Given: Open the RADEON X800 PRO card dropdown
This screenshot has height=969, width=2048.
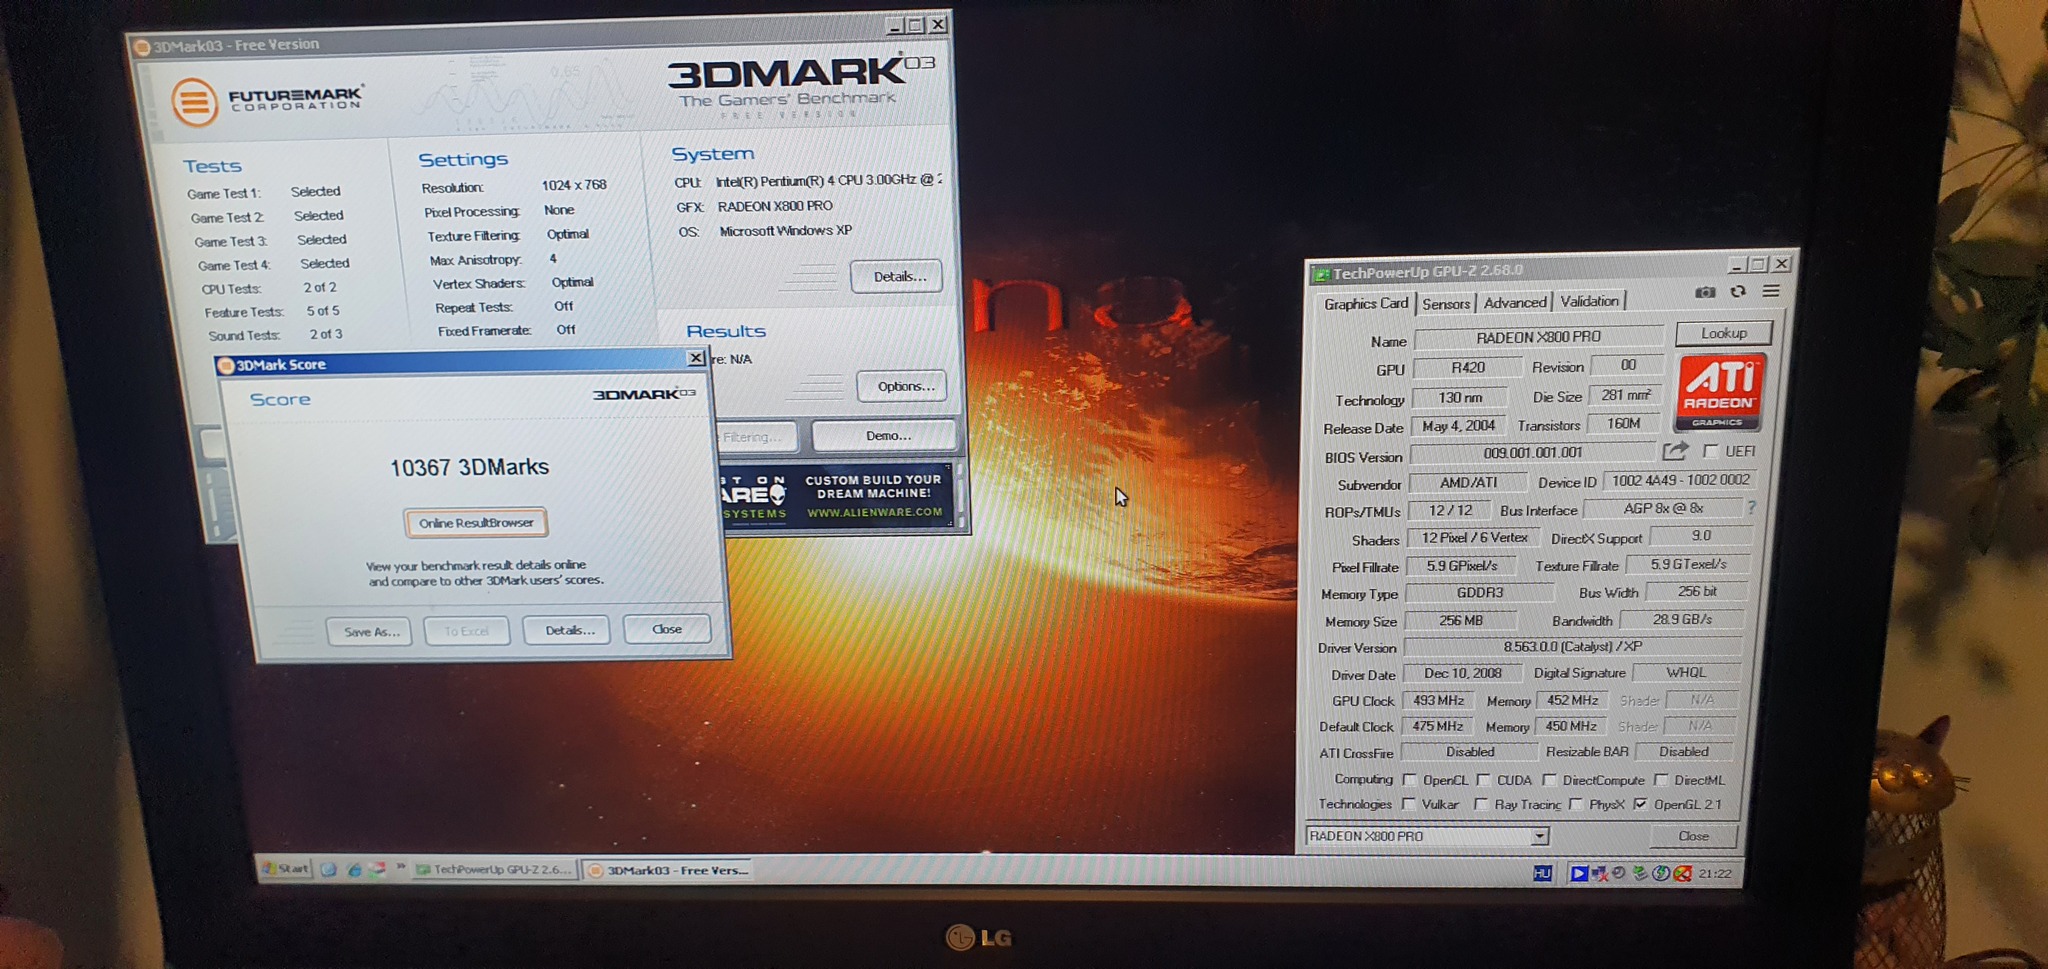Looking at the screenshot, I should click(1540, 836).
